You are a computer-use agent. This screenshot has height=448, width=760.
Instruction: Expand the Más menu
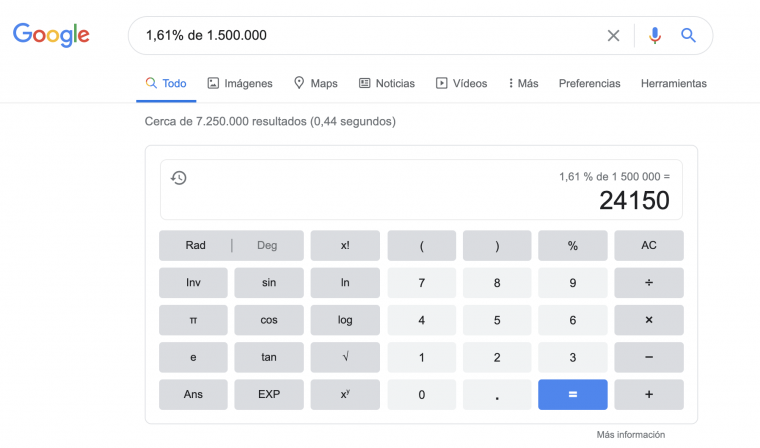coord(523,84)
